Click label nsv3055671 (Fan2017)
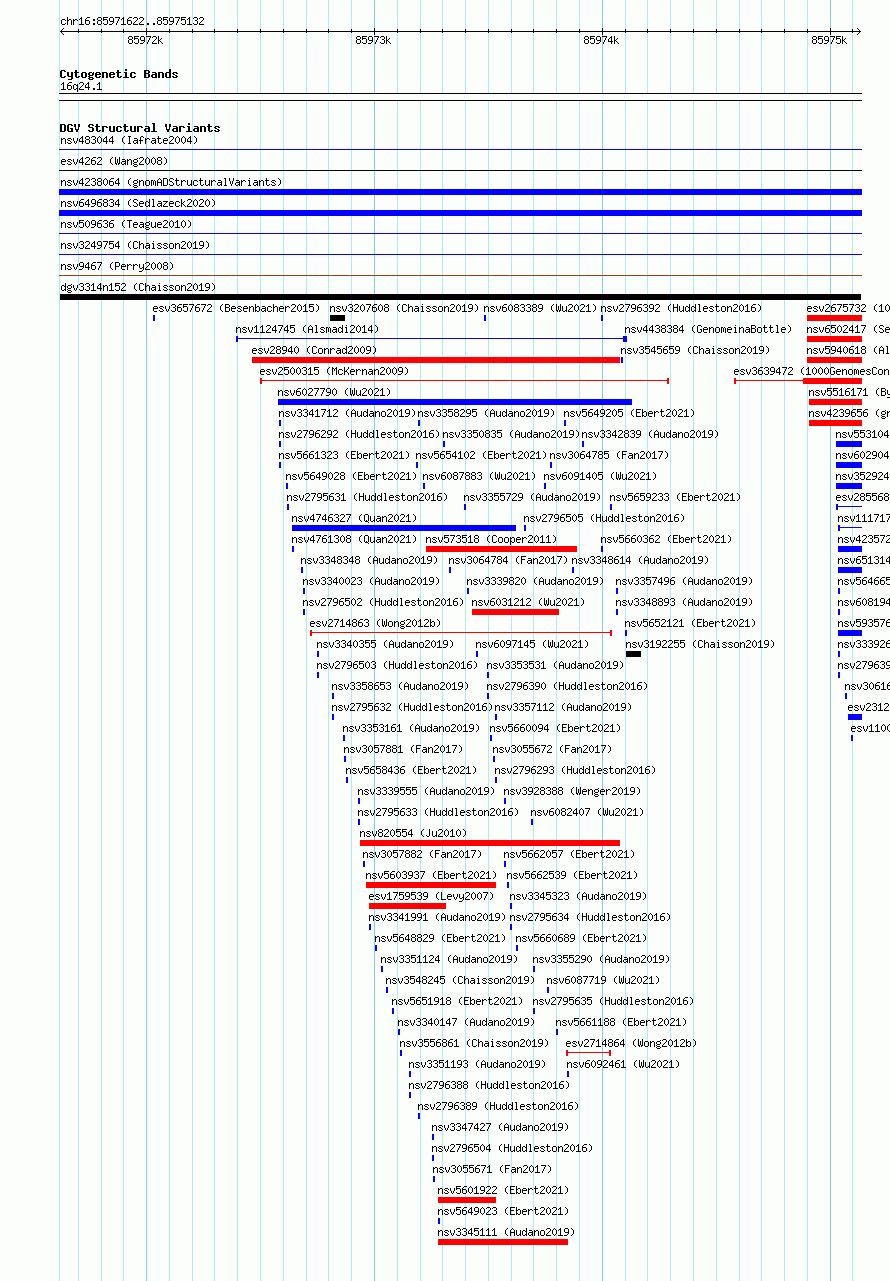 tap(492, 1169)
